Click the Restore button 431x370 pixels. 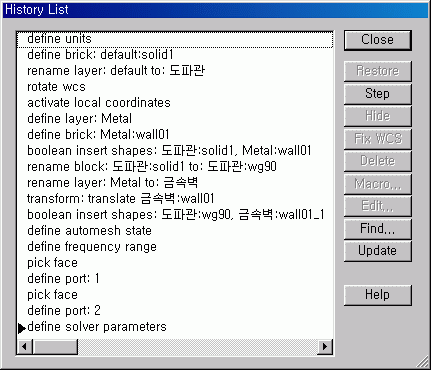(x=378, y=71)
